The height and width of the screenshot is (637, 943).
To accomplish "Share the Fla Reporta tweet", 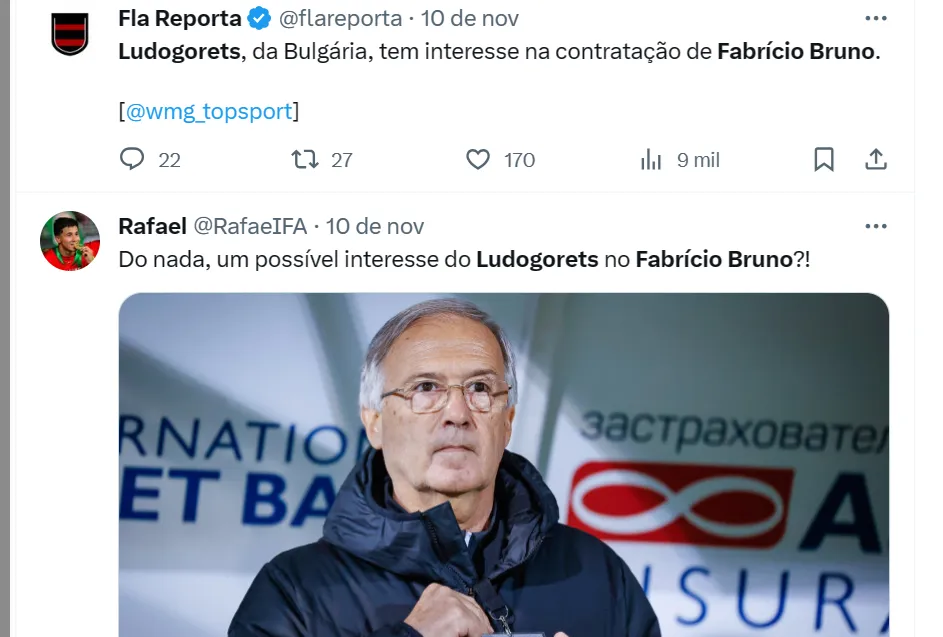I will point(876,159).
